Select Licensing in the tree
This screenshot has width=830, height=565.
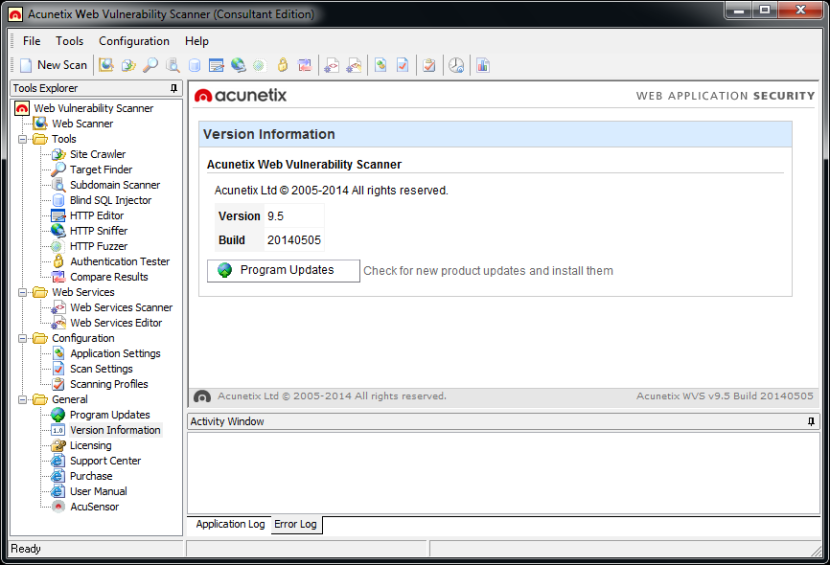coord(91,446)
